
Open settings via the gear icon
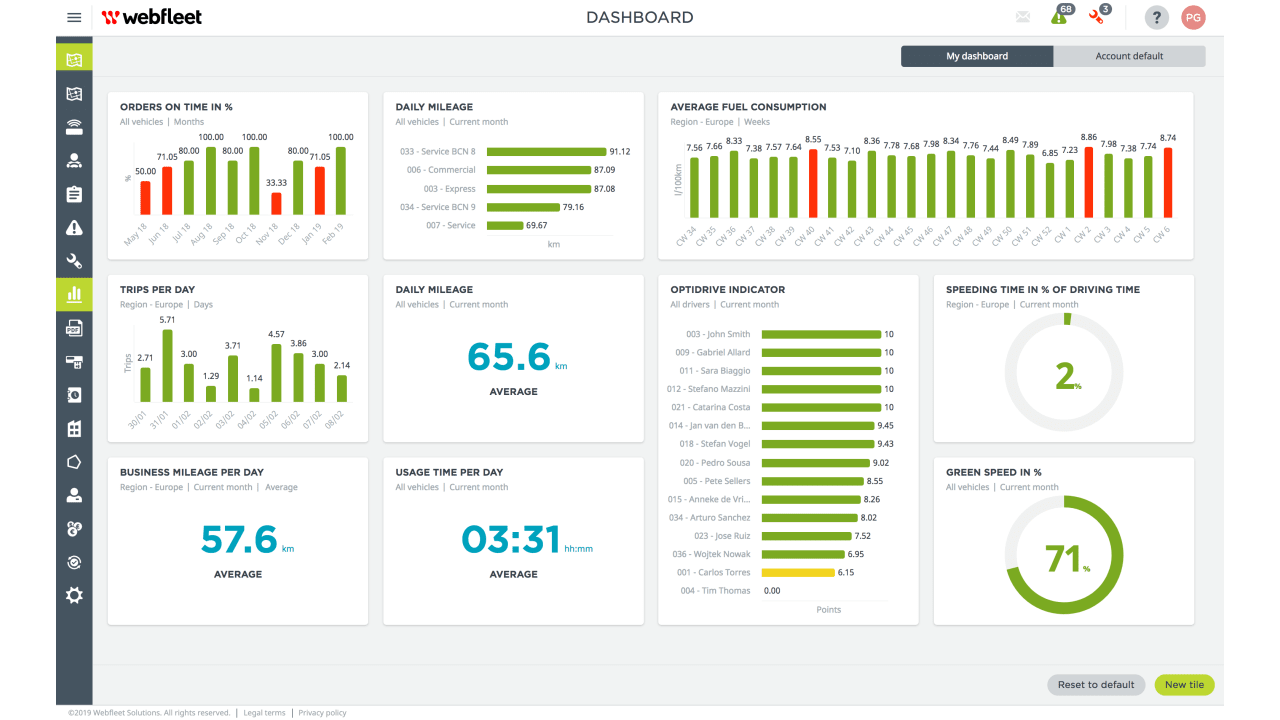pos(74,595)
